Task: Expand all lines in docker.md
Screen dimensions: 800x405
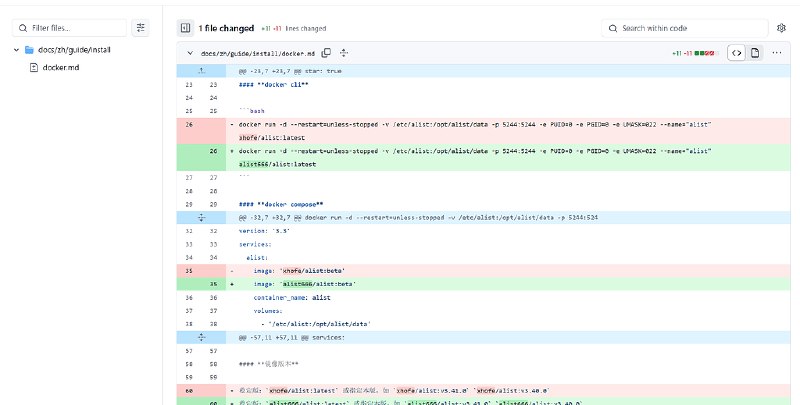Action: [344, 53]
